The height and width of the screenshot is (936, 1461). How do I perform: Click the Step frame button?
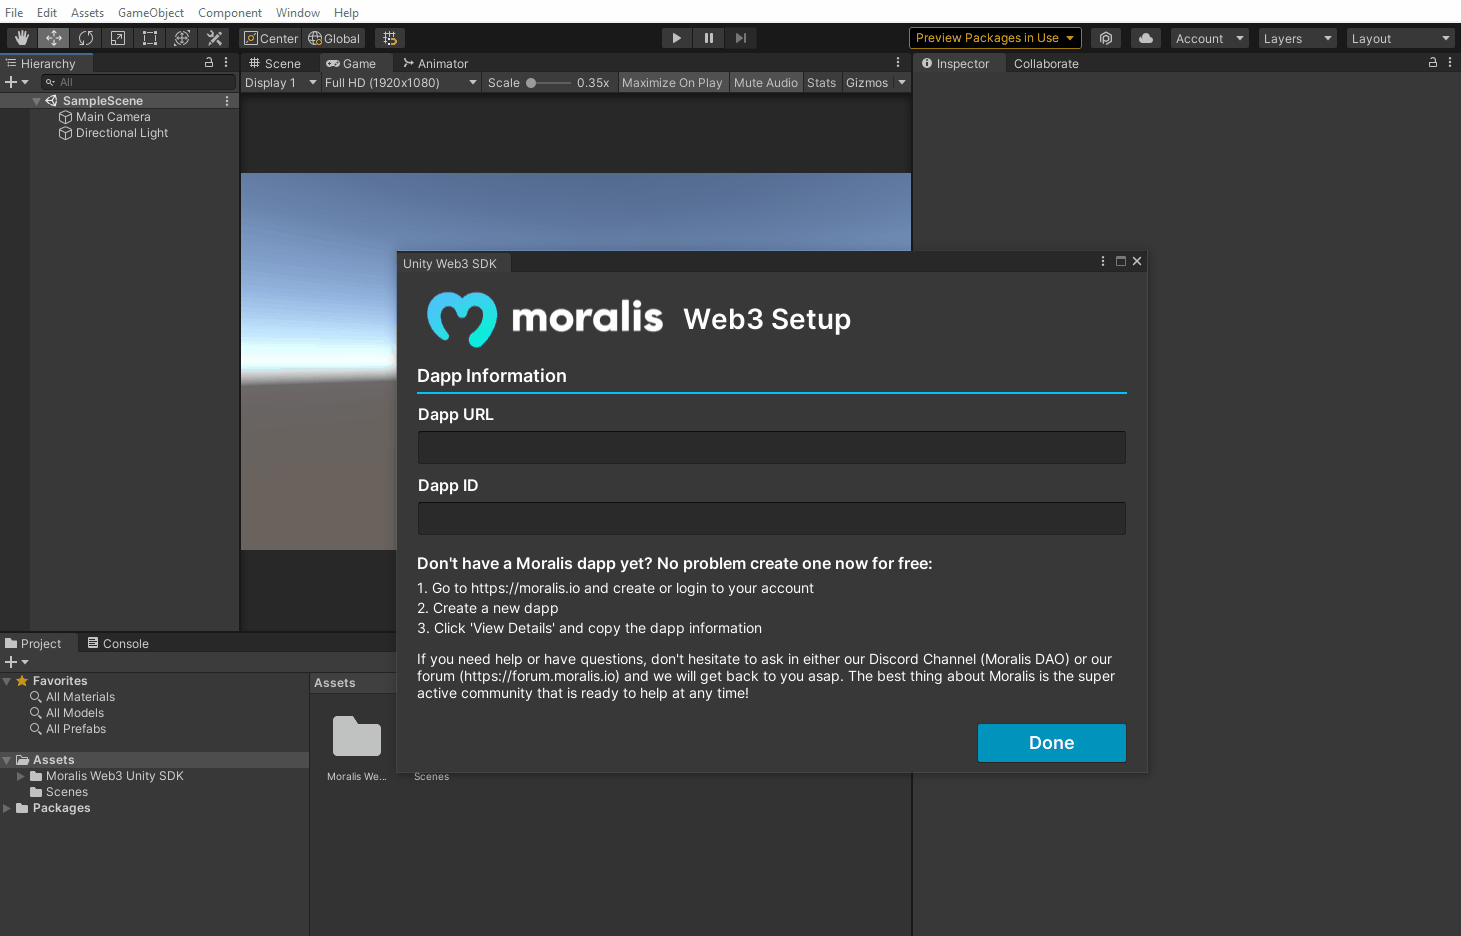[741, 38]
